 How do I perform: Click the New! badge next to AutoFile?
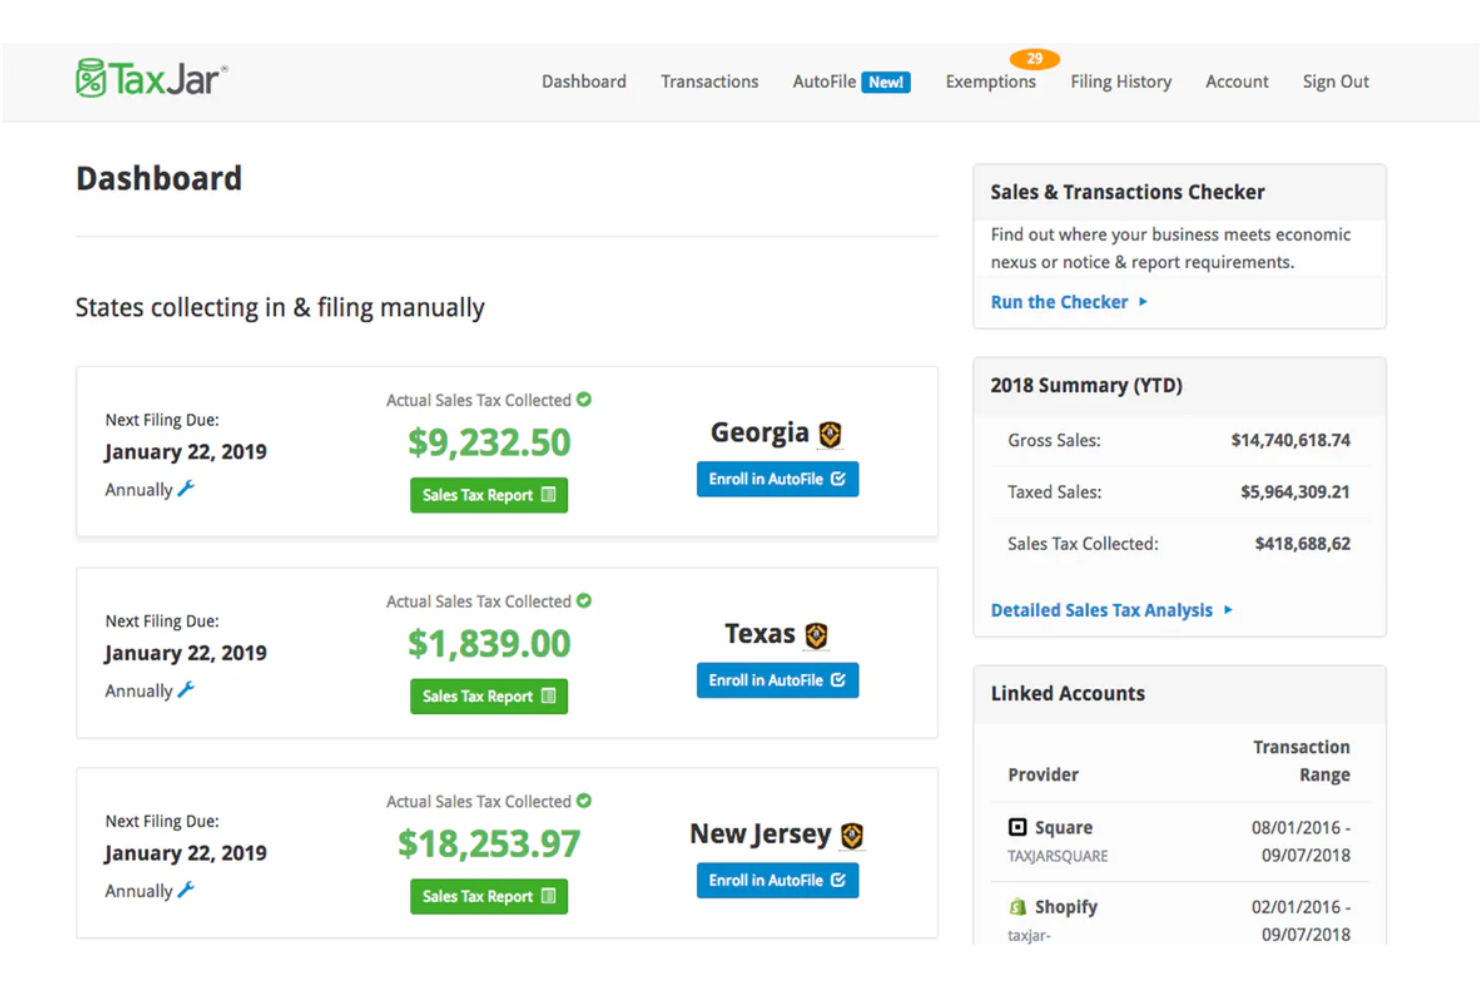[x=886, y=82]
